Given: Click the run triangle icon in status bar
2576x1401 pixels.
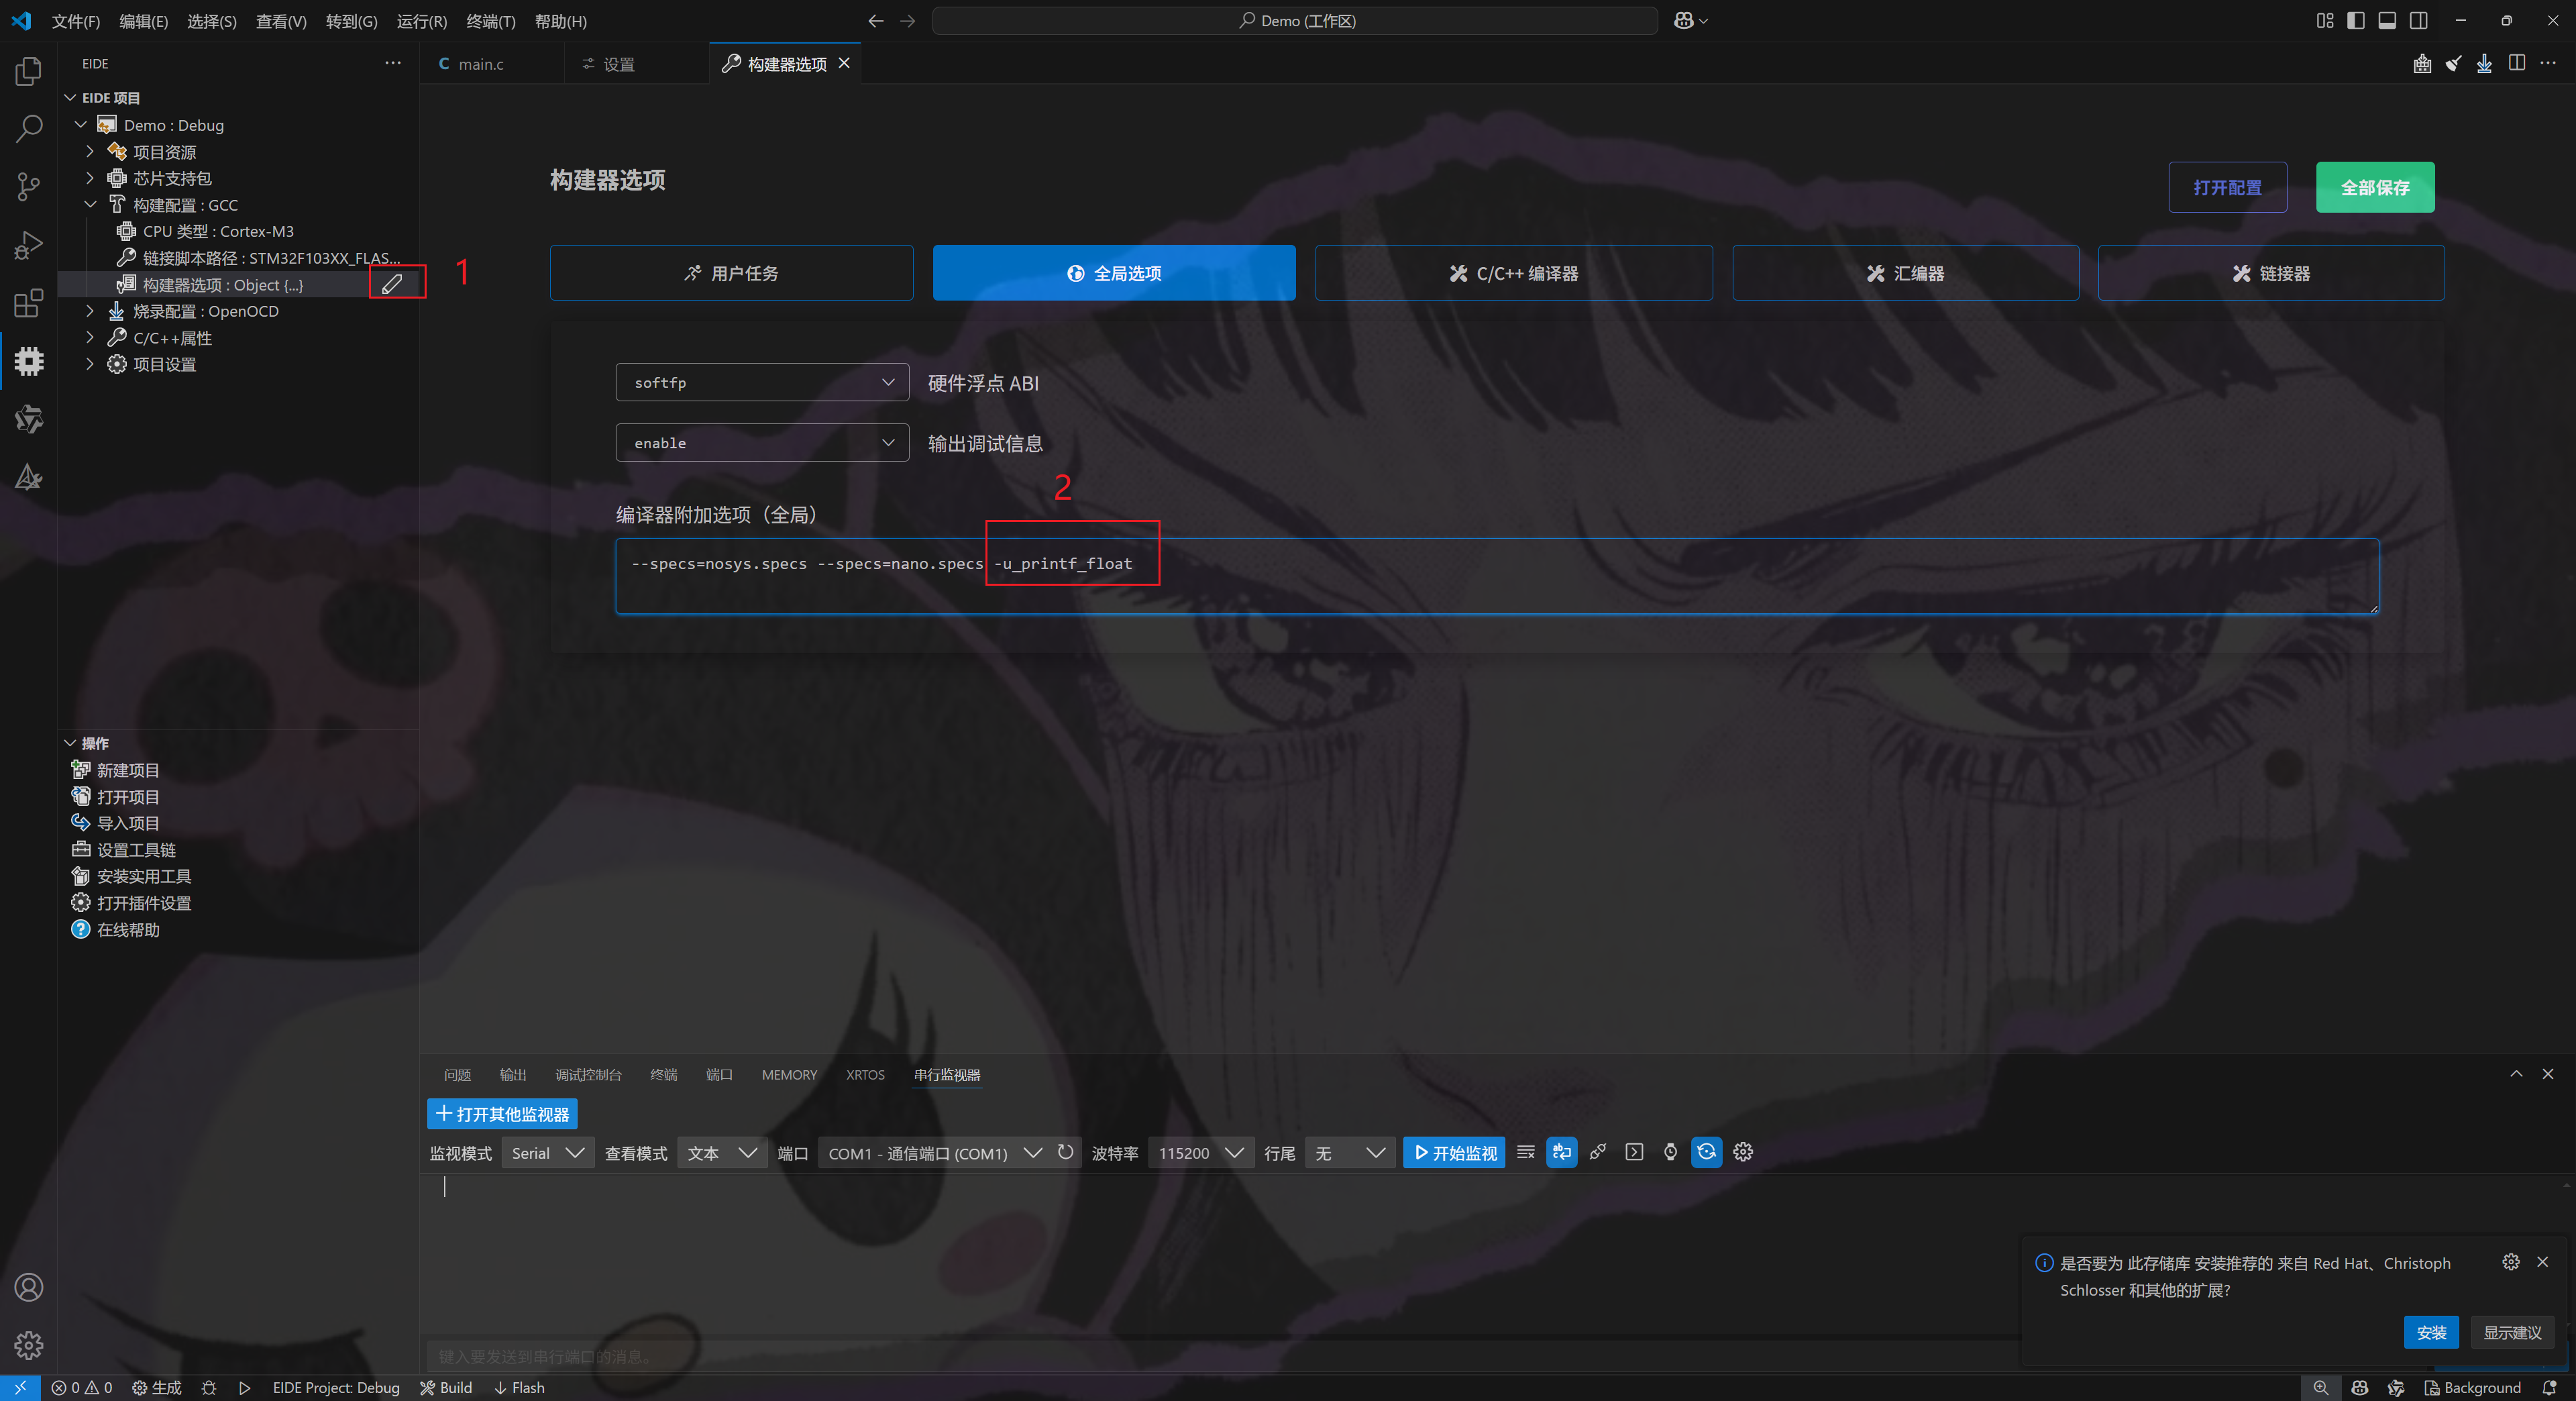Looking at the screenshot, I should [x=245, y=1388].
